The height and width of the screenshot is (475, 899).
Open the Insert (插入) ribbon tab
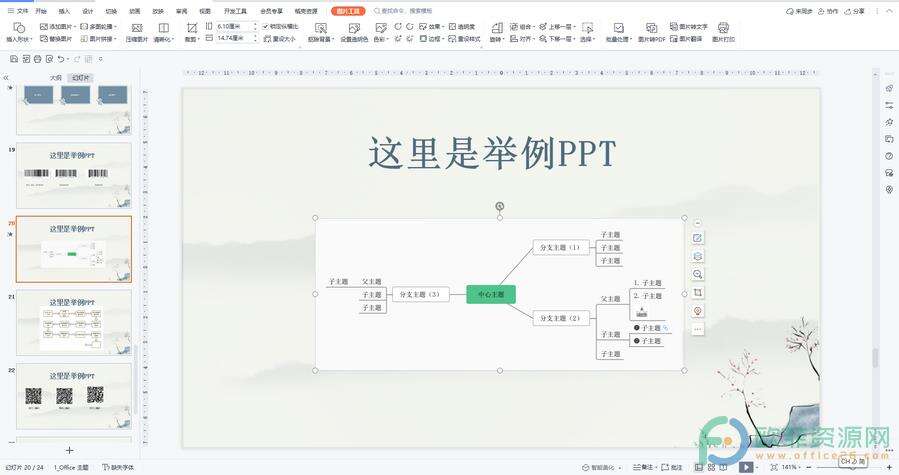click(64, 11)
